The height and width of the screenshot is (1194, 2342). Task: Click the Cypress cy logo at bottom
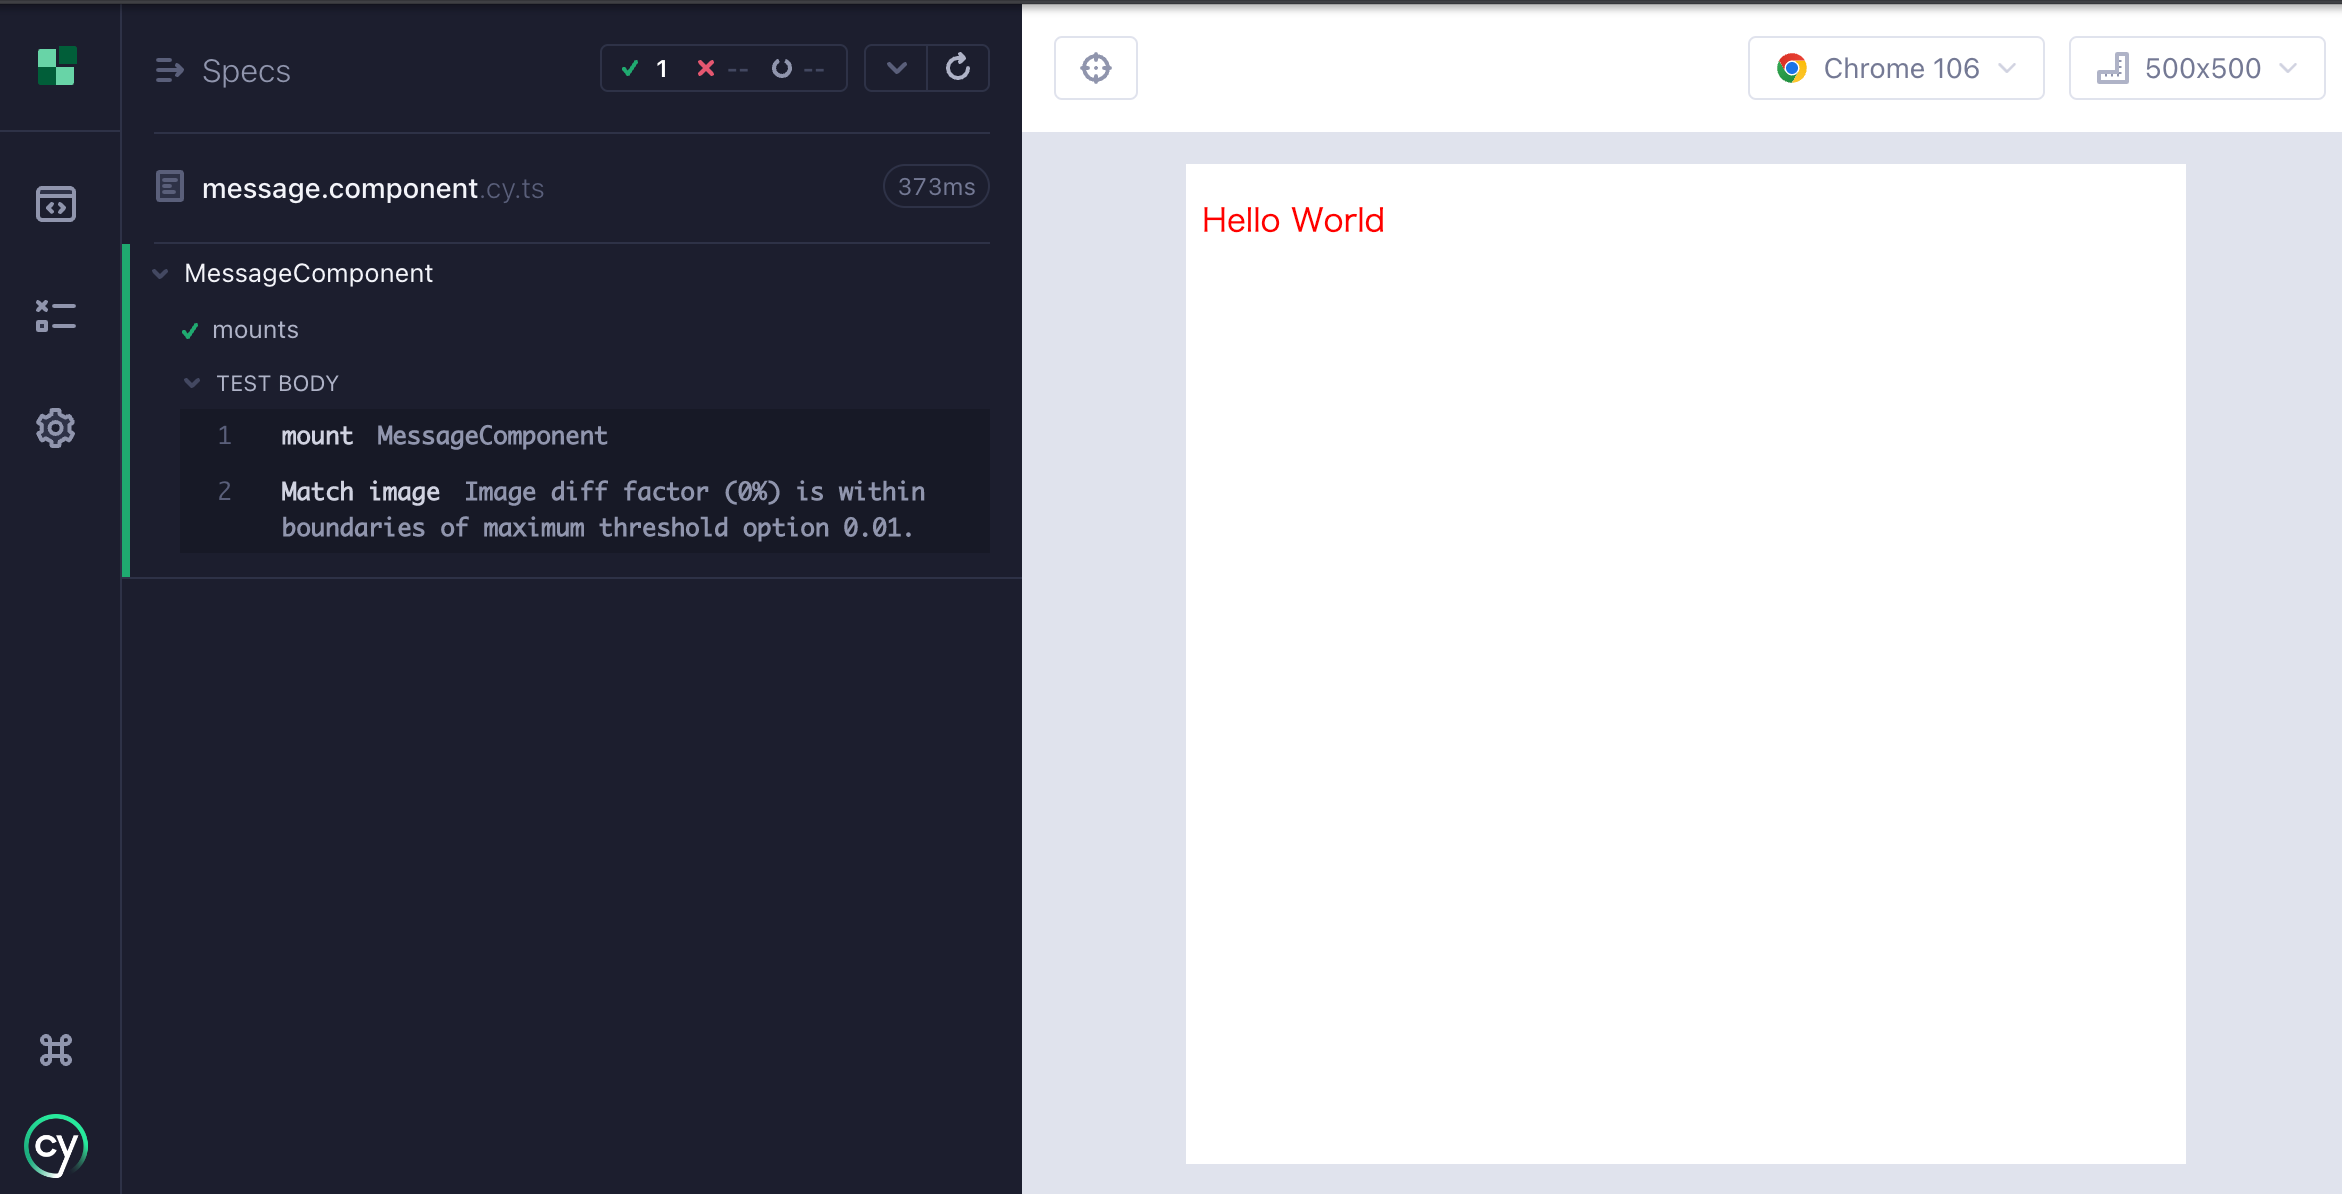[56, 1146]
